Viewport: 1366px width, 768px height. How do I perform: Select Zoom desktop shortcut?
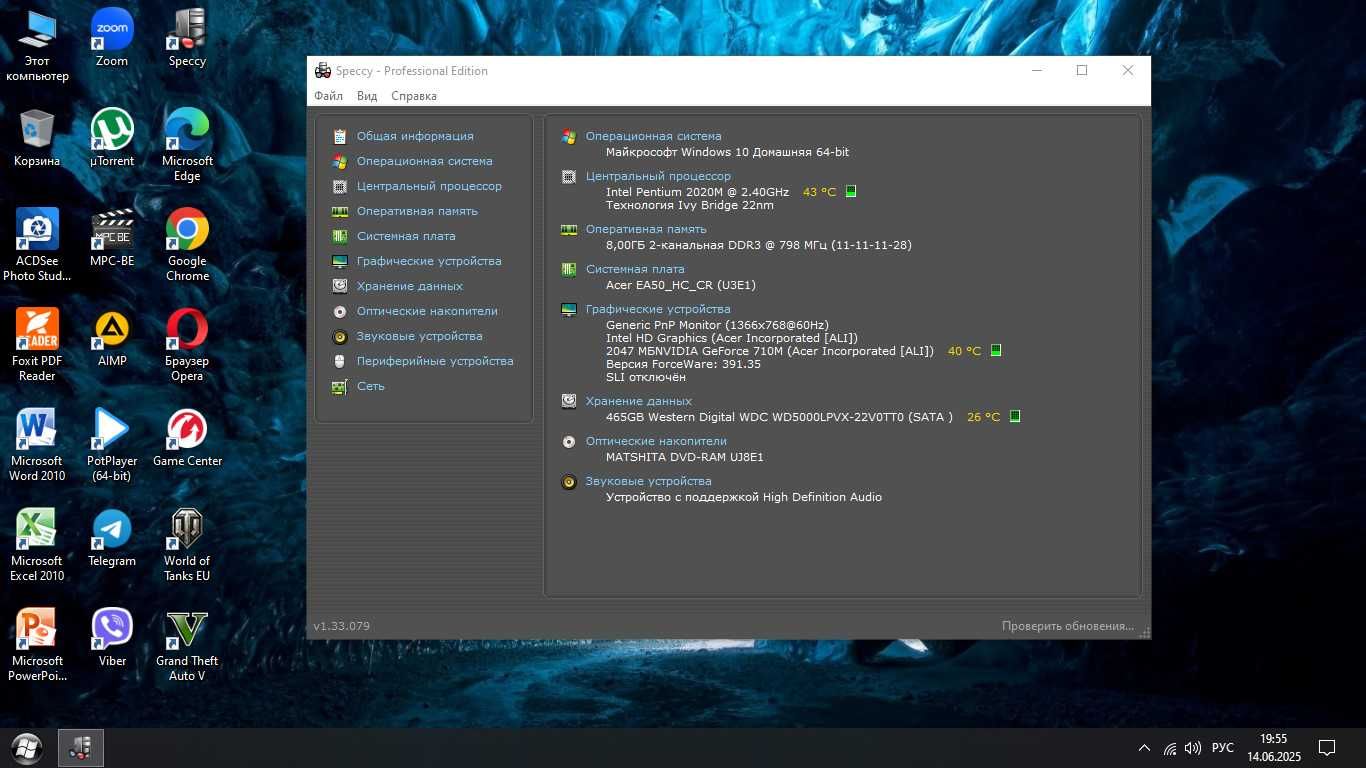tap(112, 38)
